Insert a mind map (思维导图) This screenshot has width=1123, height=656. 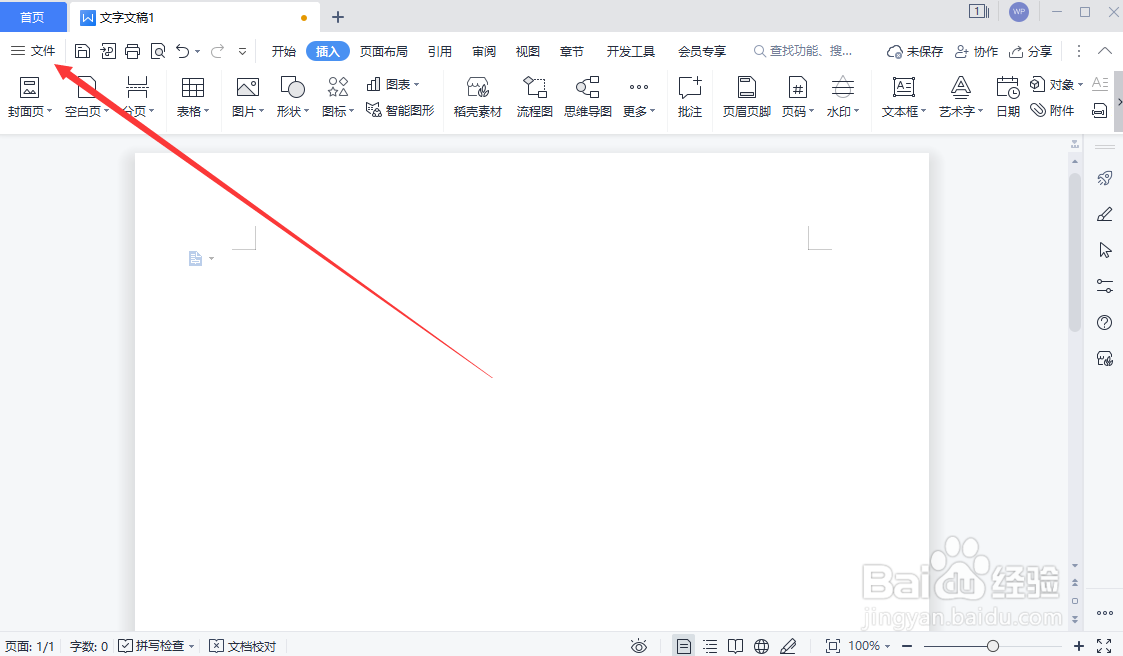coord(586,96)
